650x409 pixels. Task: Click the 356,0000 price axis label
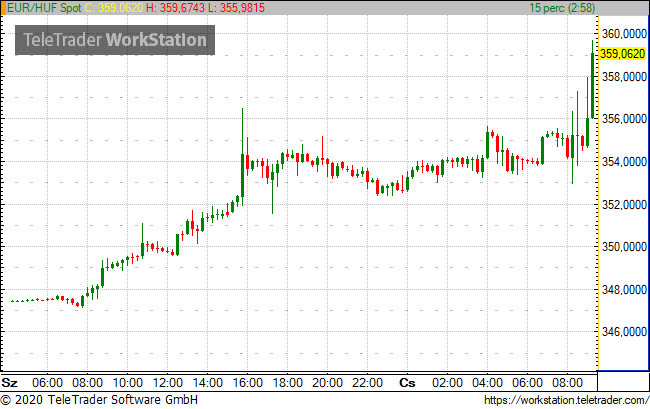(624, 119)
